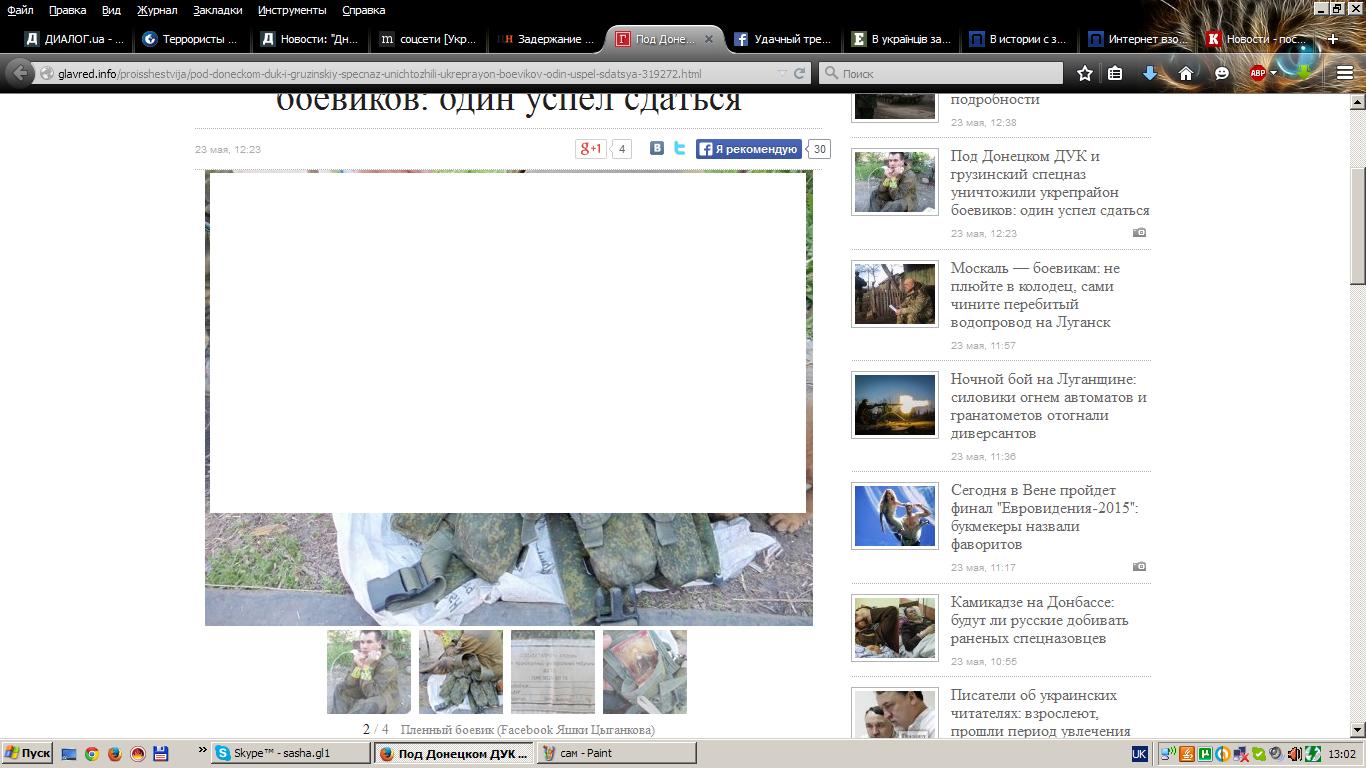
Task: Click the Google +1 share button
Action: coord(591,149)
